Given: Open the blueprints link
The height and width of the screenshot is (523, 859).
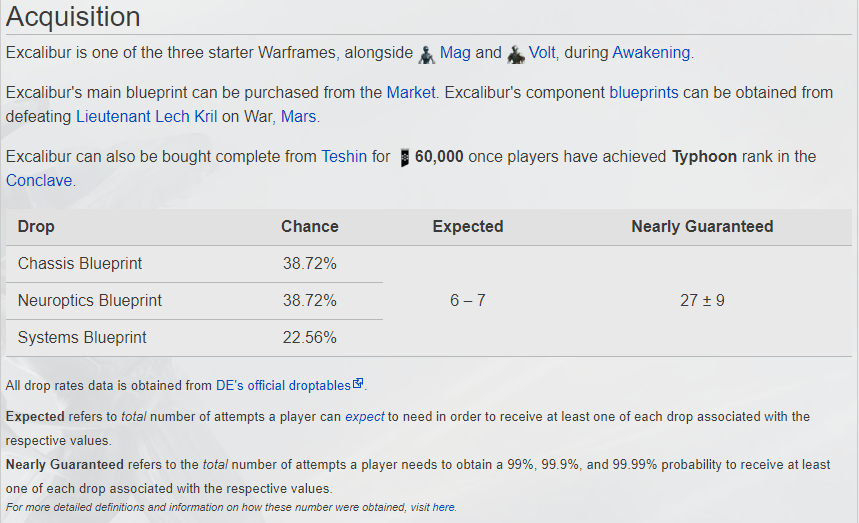Looking at the screenshot, I should tap(644, 93).
